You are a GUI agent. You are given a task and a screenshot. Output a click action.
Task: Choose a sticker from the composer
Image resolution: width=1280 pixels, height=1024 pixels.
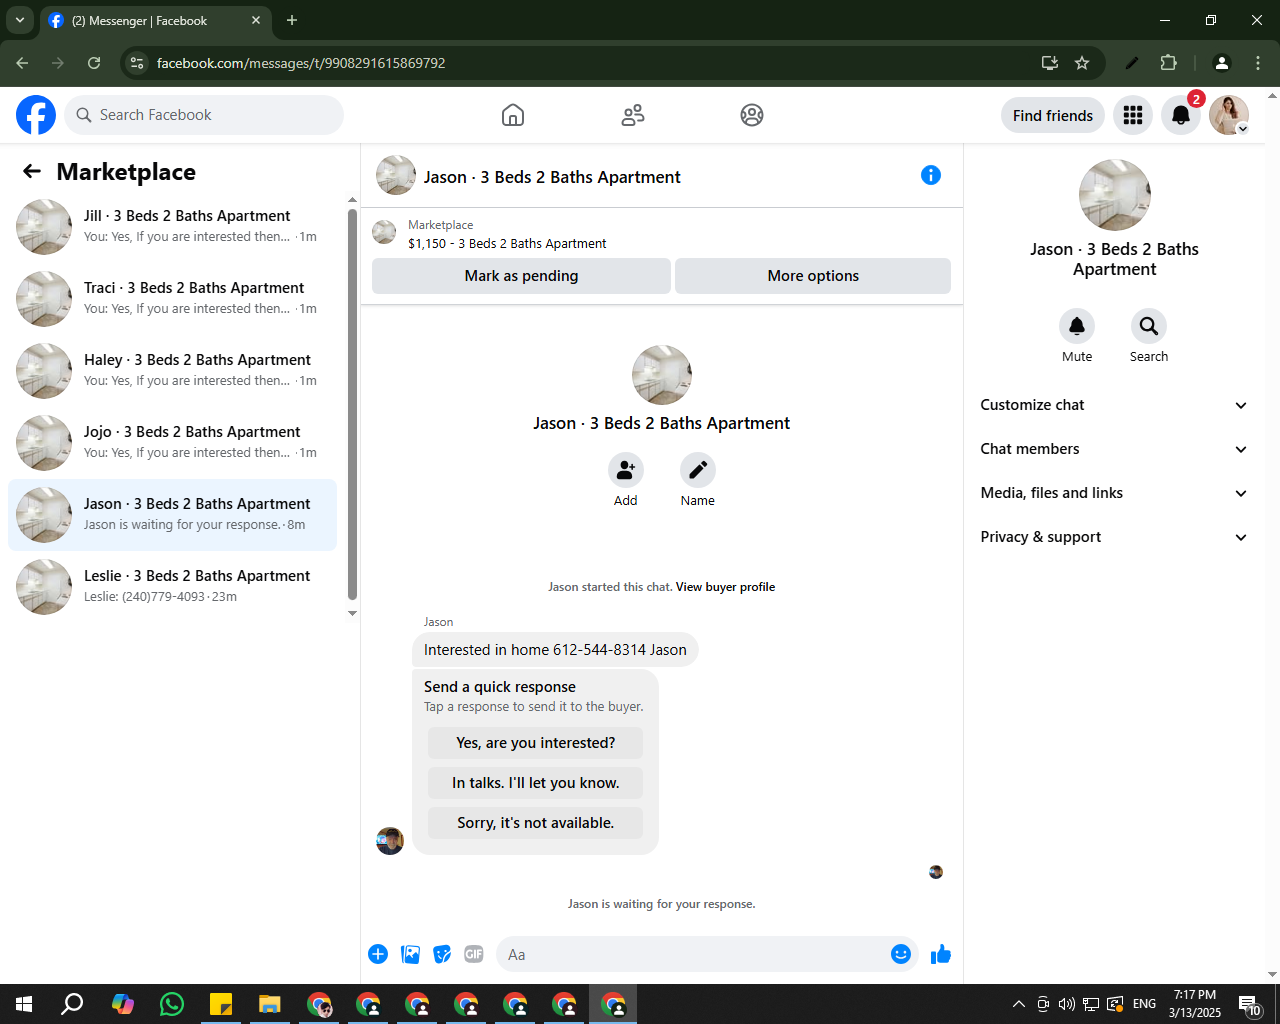click(x=442, y=954)
